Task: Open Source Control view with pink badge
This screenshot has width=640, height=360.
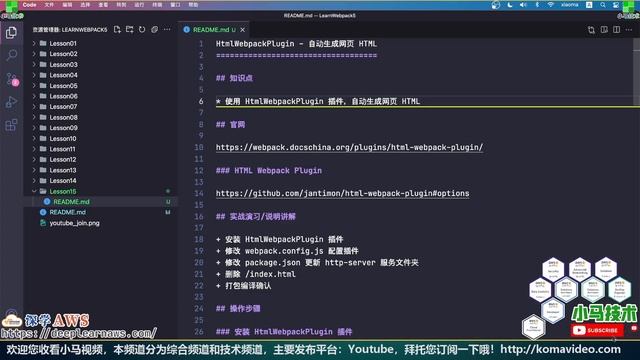Action: click(11, 79)
